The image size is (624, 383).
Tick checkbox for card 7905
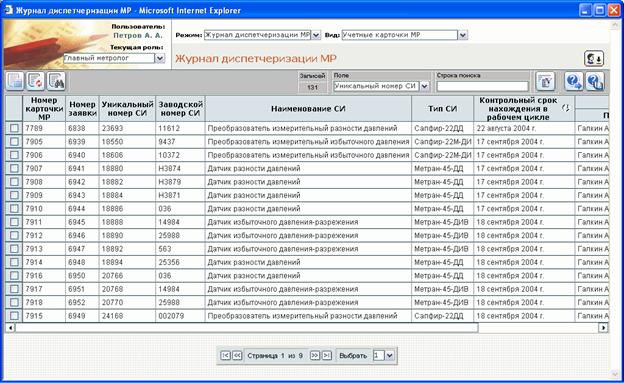tap(14, 141)
